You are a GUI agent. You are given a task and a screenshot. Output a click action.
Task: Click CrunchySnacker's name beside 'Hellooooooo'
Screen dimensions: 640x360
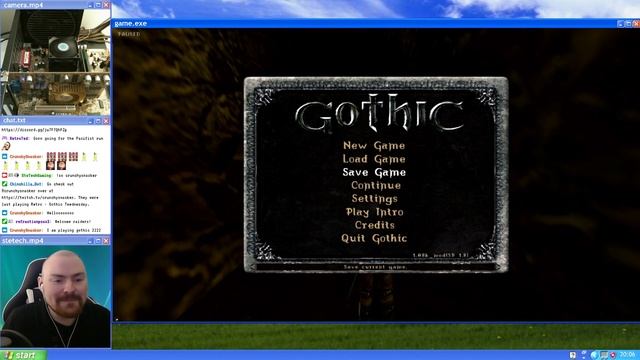26,213
